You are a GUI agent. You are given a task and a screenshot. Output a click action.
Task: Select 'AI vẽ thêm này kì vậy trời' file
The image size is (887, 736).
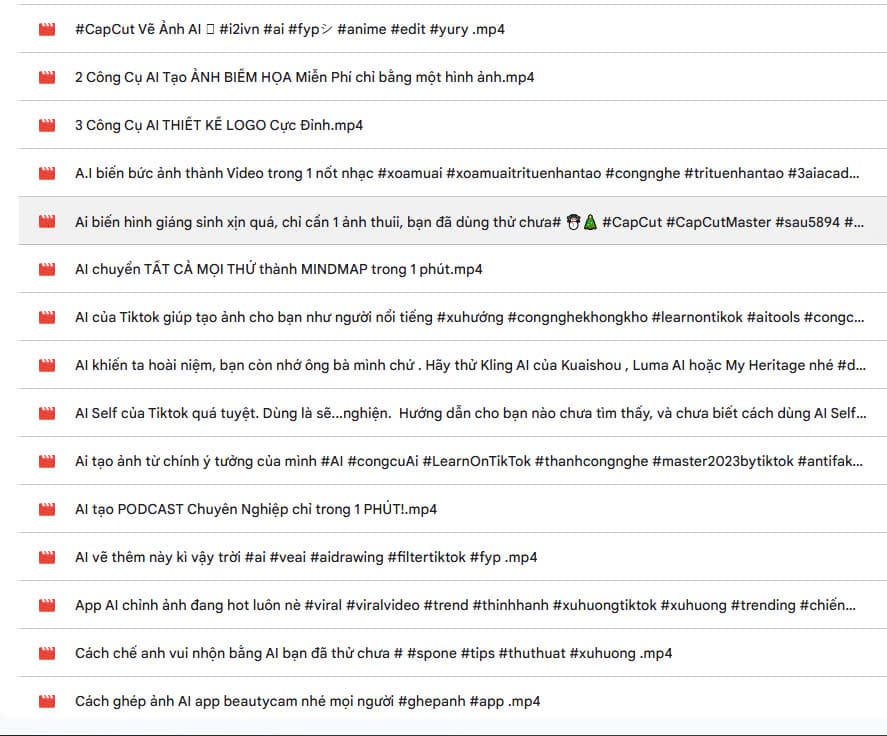[x=306, y=557]
